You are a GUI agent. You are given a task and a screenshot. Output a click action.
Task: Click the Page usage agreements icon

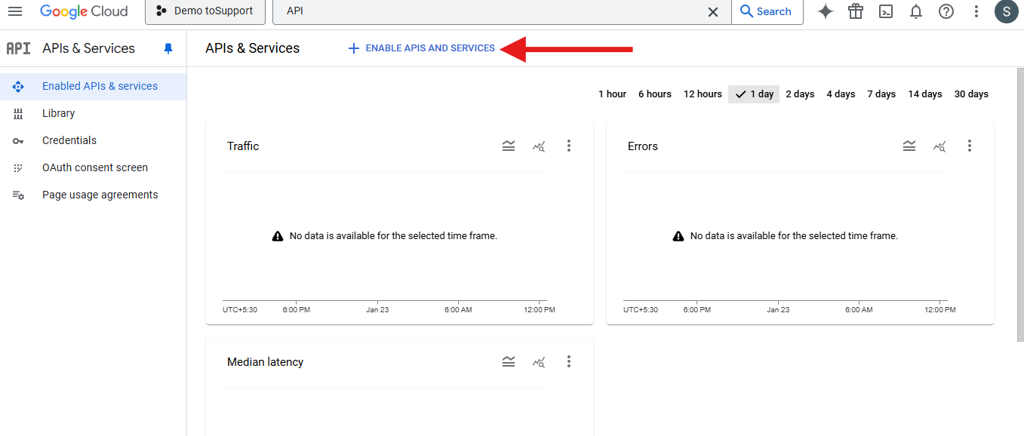(18, 195)
